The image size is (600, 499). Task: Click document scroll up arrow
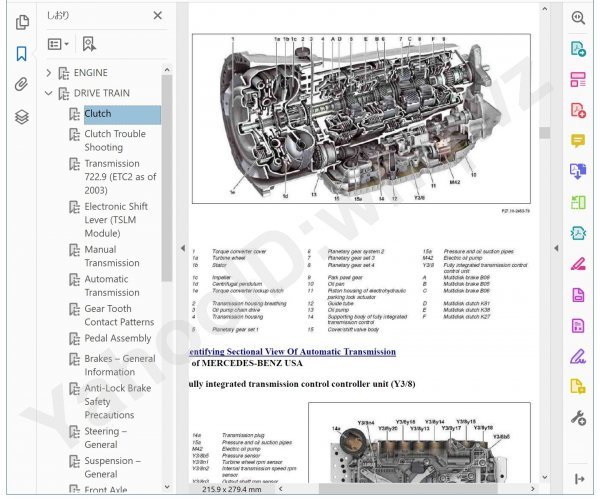point(545,8)
